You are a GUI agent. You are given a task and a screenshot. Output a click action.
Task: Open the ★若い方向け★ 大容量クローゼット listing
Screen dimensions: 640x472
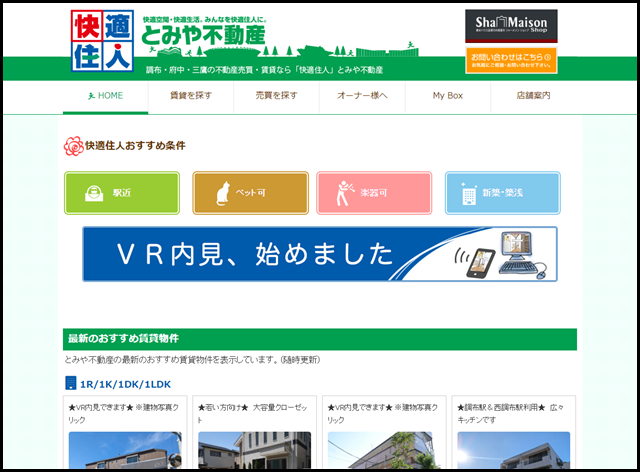(x=253, y=414)
